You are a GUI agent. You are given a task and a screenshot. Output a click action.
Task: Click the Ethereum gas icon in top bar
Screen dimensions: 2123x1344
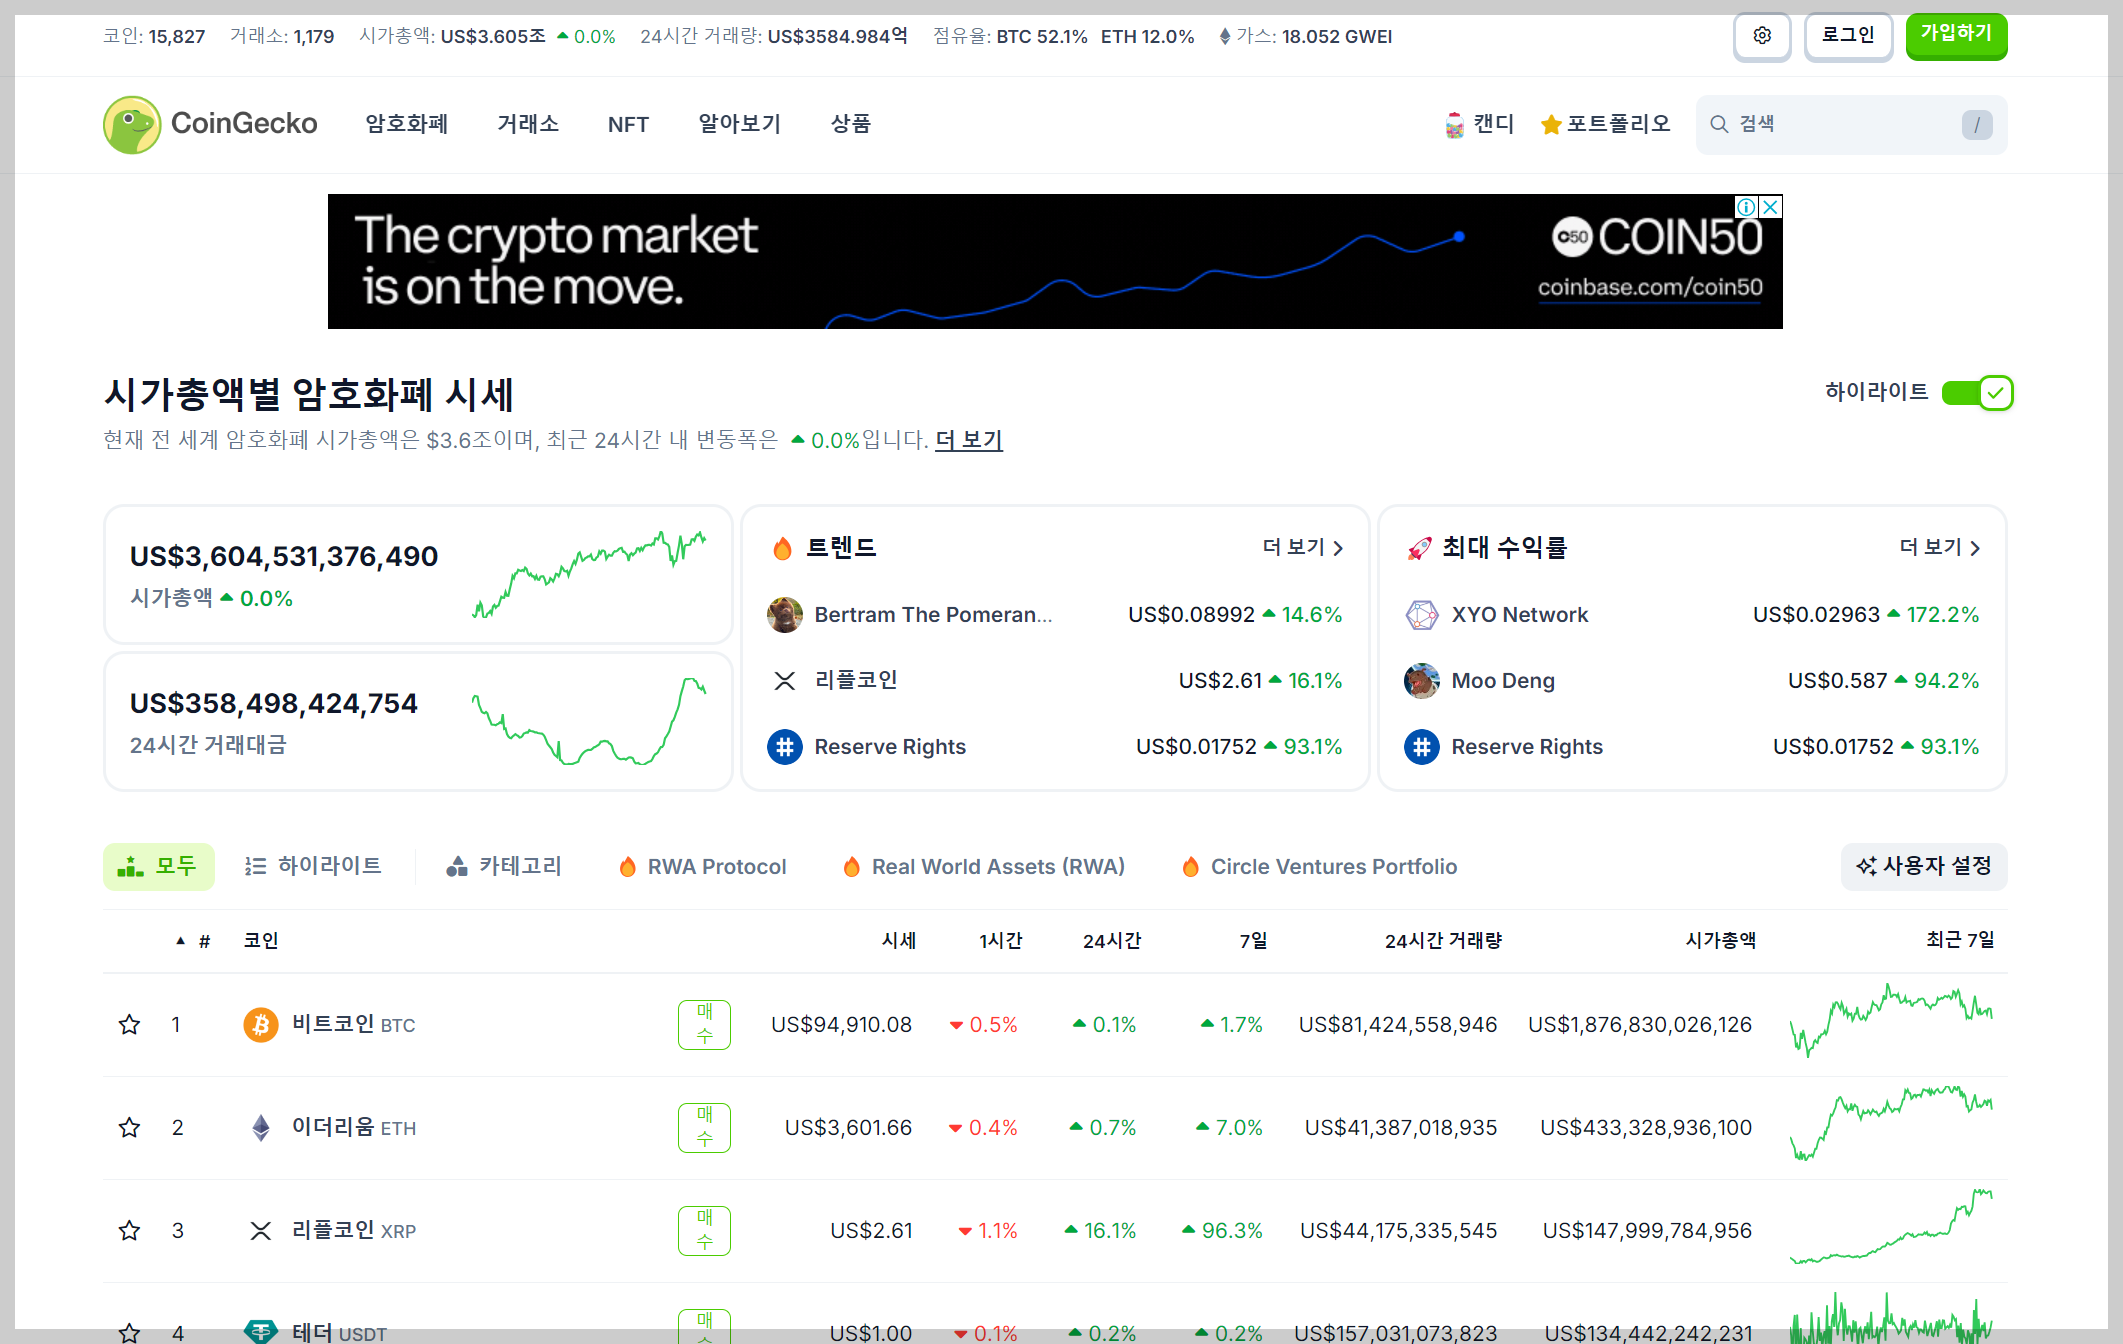[1225, 37]
